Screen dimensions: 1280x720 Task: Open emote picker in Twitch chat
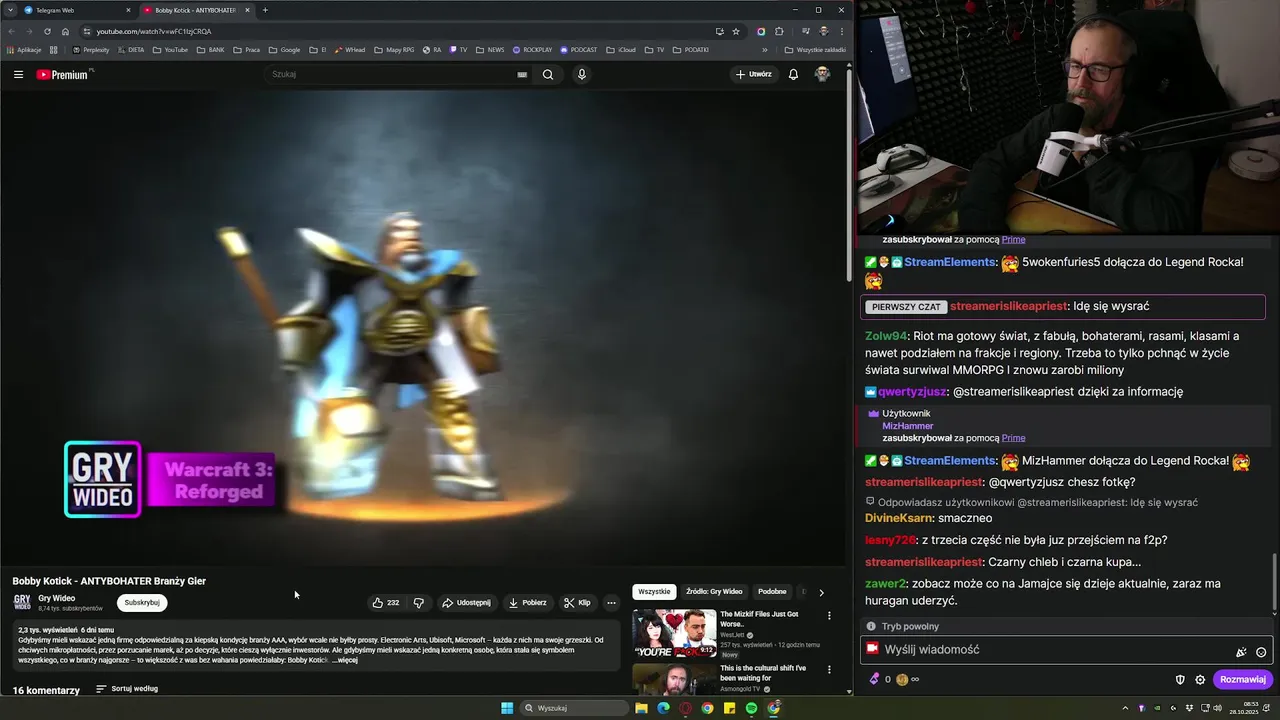pos(1261,651)
